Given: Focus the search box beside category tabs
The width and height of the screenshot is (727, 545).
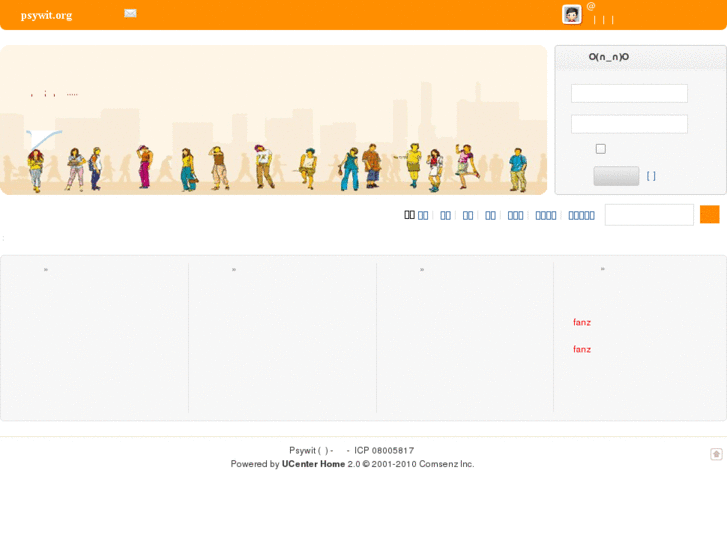Looking at the screenshot, I should pyautogui.click(x=649, y=215).
